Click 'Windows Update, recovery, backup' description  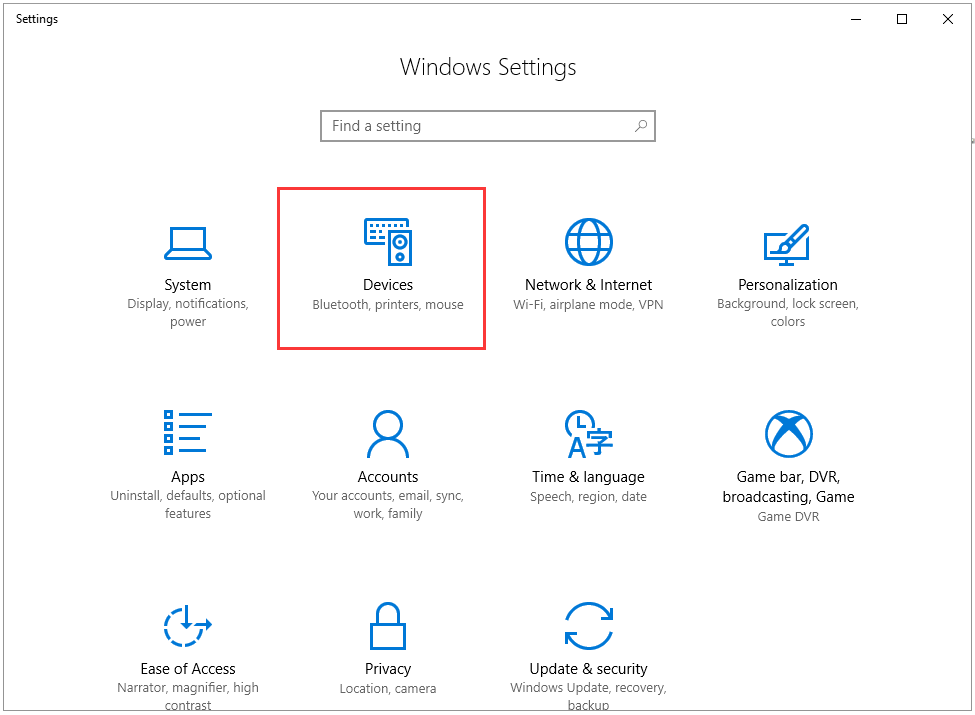(588, 696)
